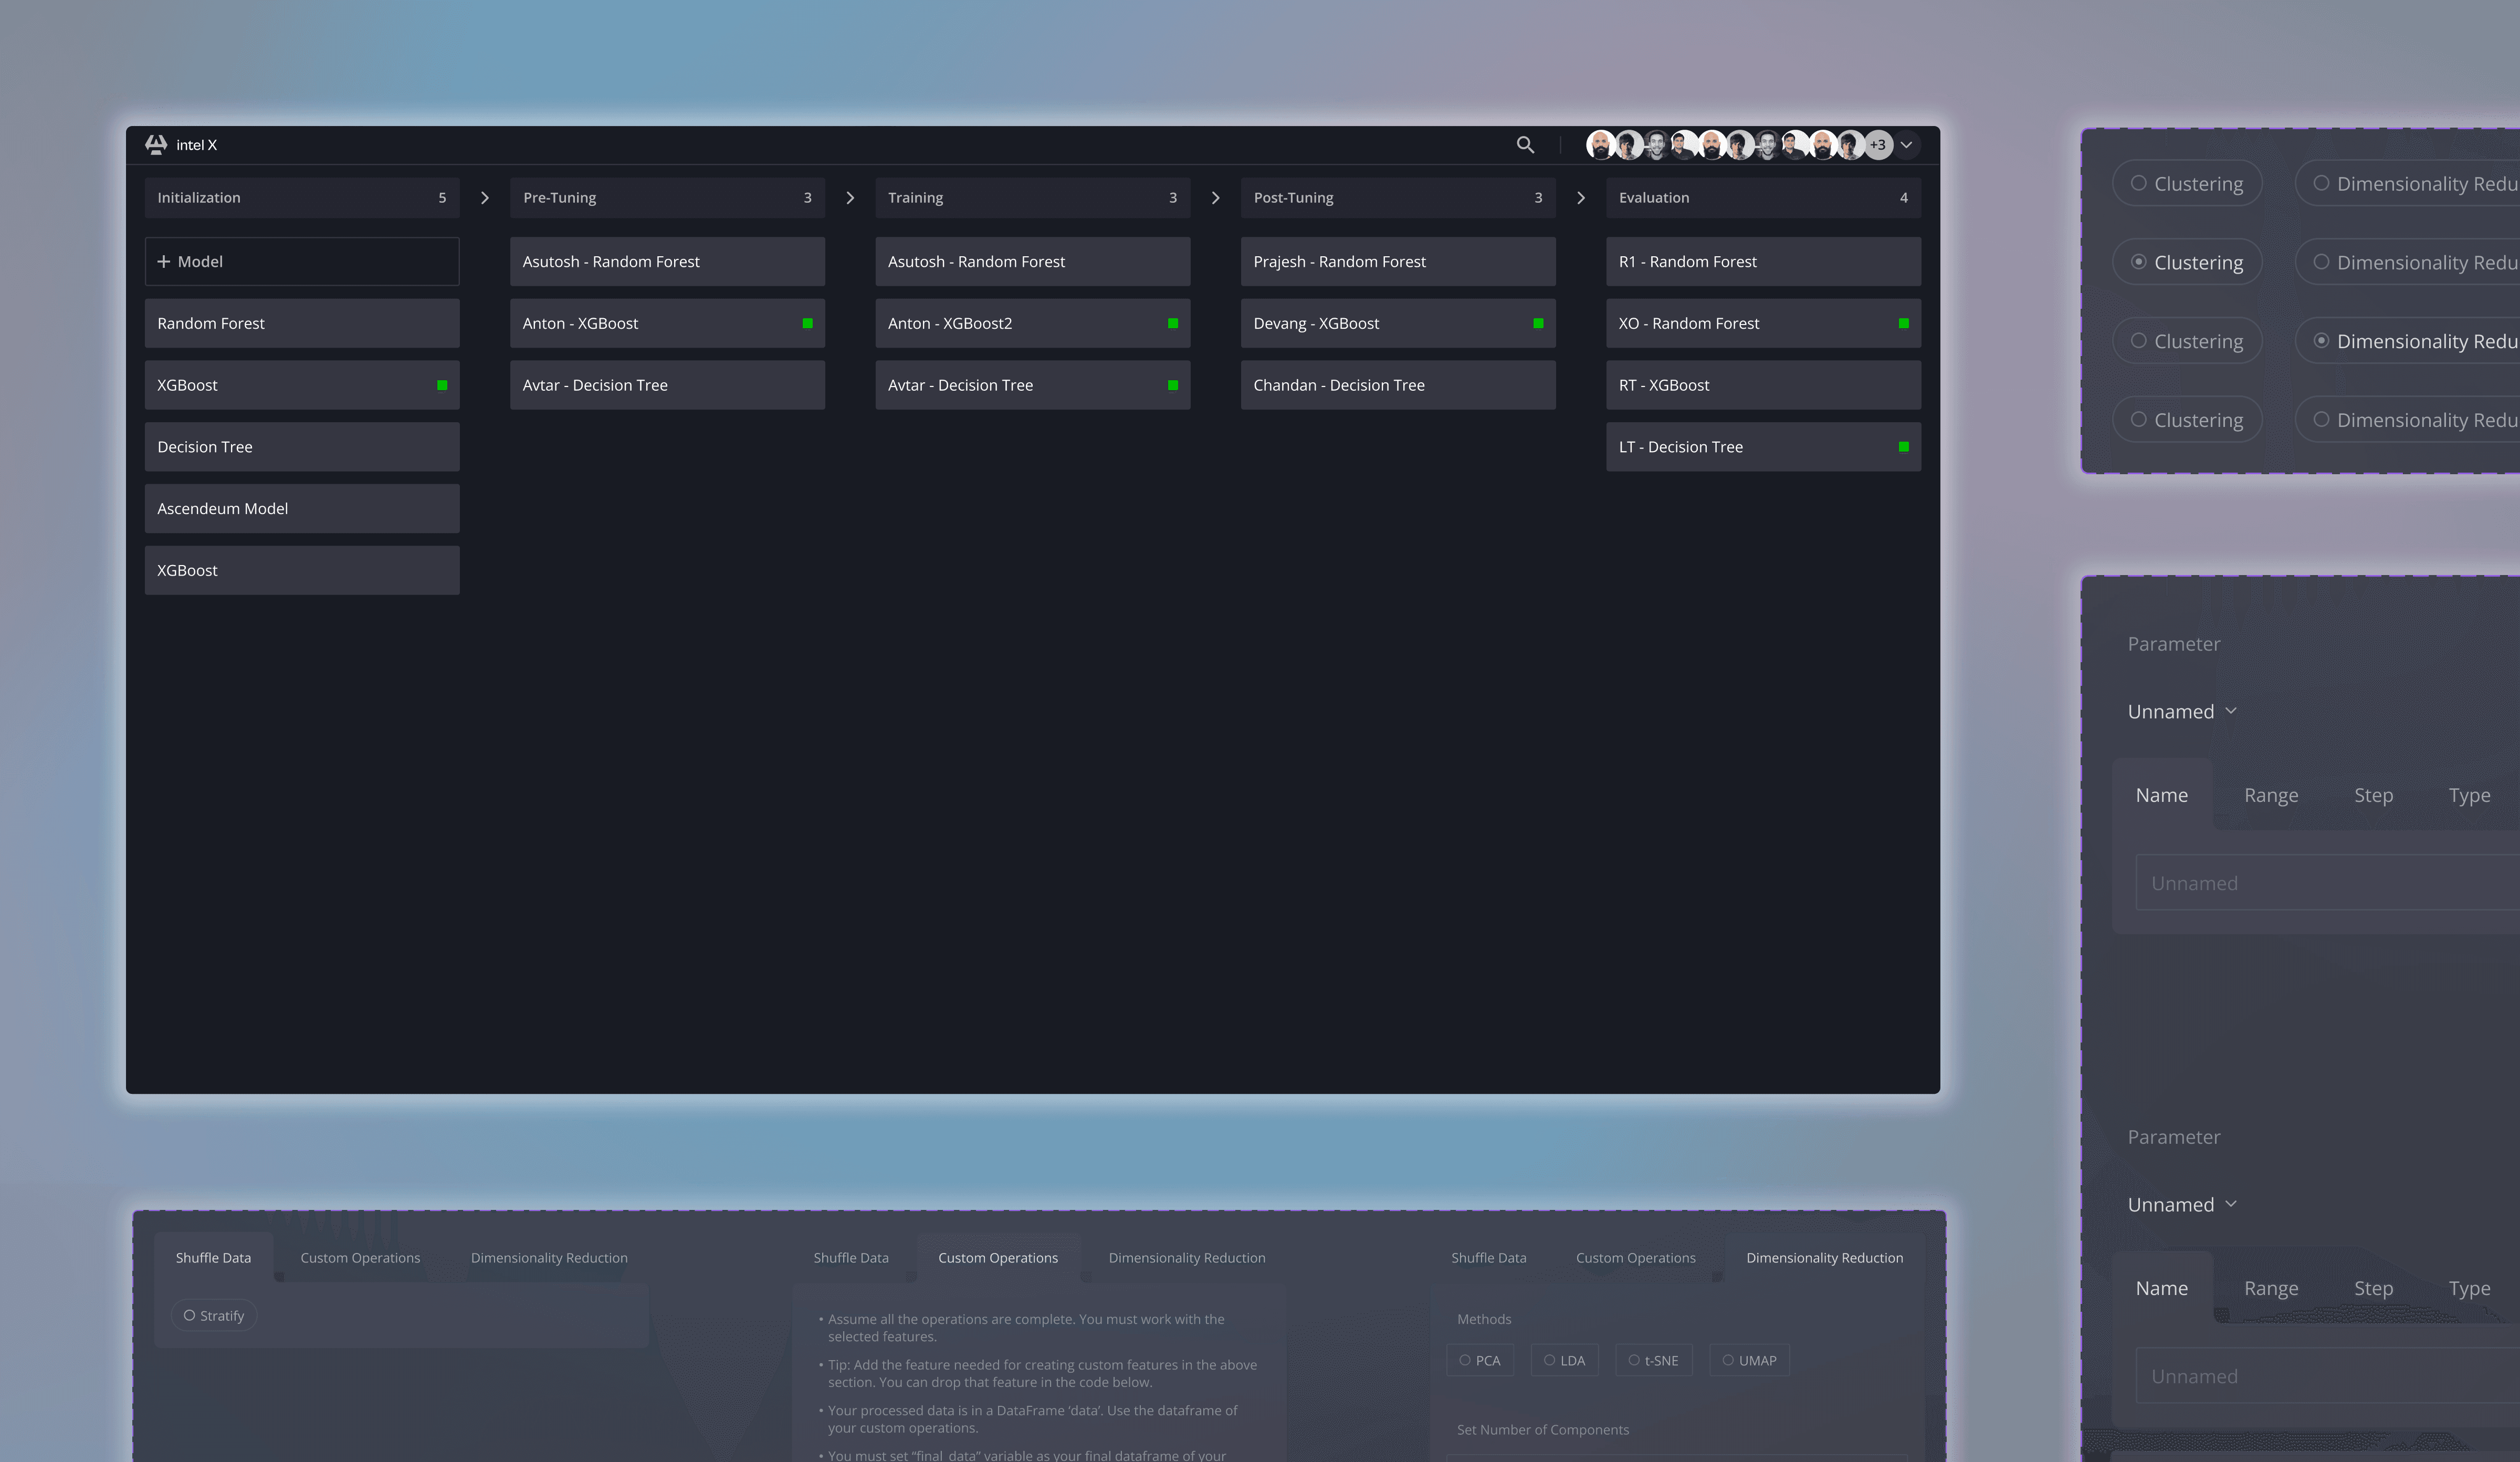Open the lower Unnamed parameter dropdown
Image resolution: width=2520 pixels, height=1462 pixels.
(2181, 1205)
